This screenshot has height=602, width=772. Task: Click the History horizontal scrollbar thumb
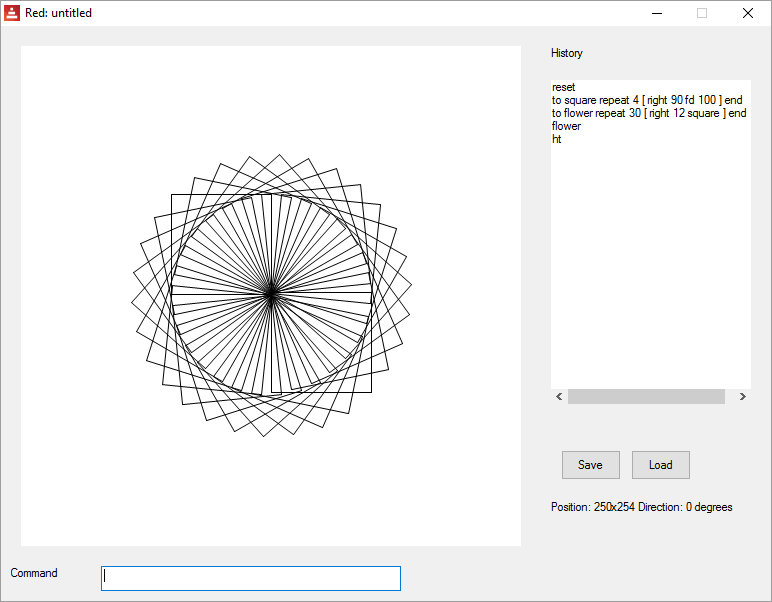tap(646, 397)
